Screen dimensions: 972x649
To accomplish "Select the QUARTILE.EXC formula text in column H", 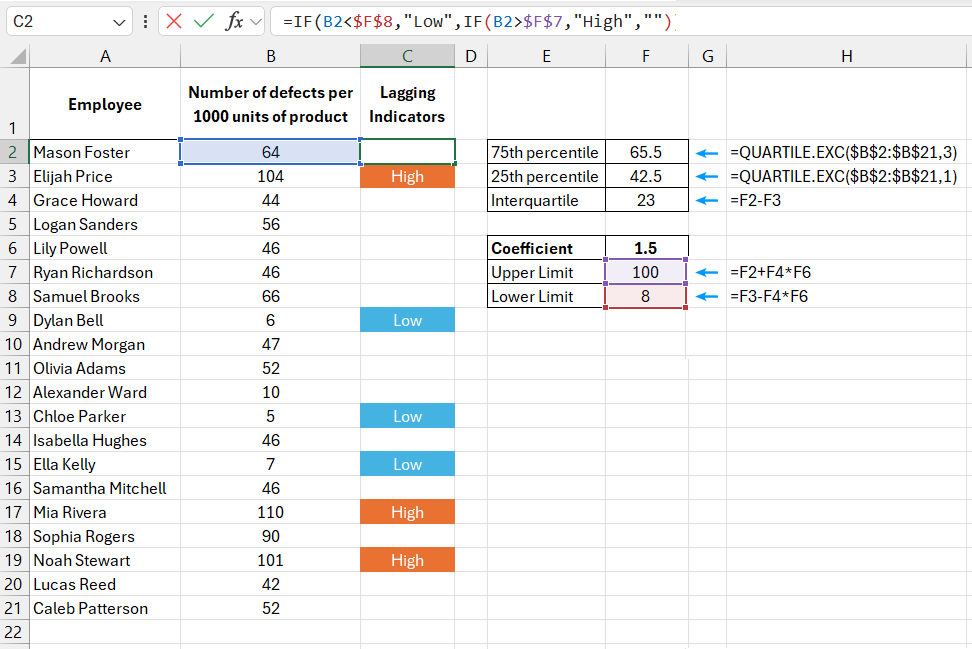I will pos(846,152).
